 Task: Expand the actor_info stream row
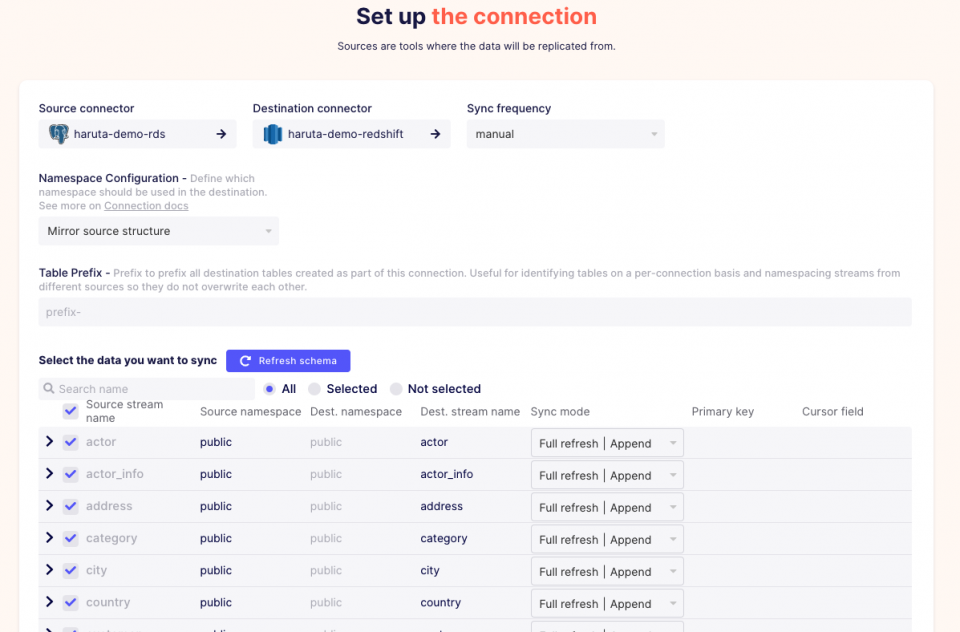coord(49,474)
